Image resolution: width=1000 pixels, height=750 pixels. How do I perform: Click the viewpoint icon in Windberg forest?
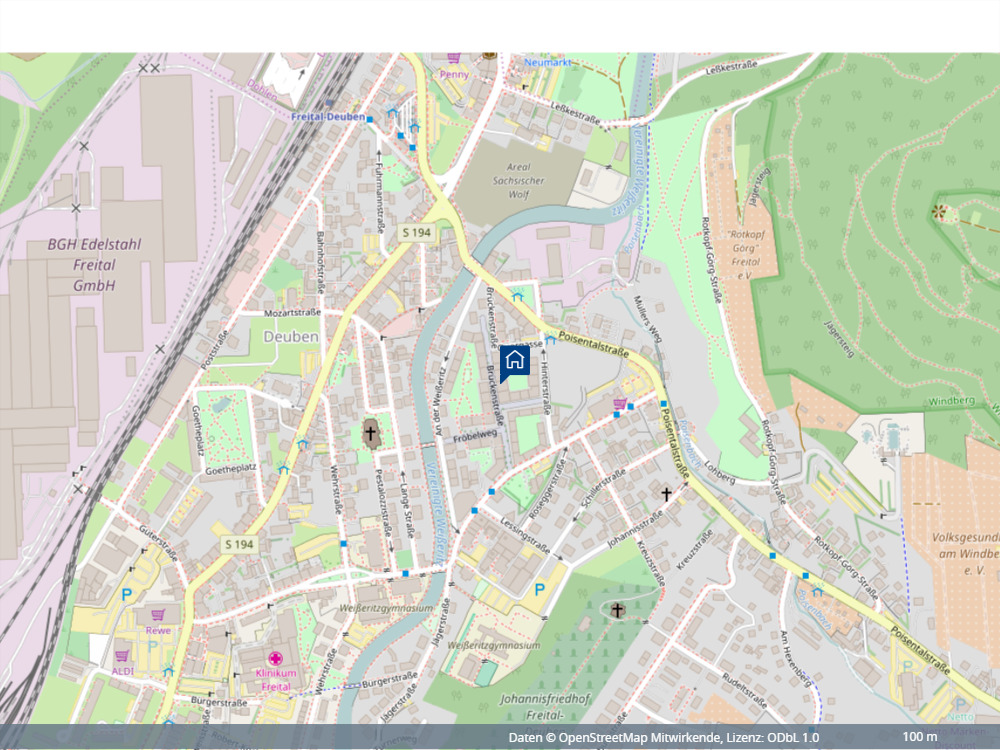939,212
